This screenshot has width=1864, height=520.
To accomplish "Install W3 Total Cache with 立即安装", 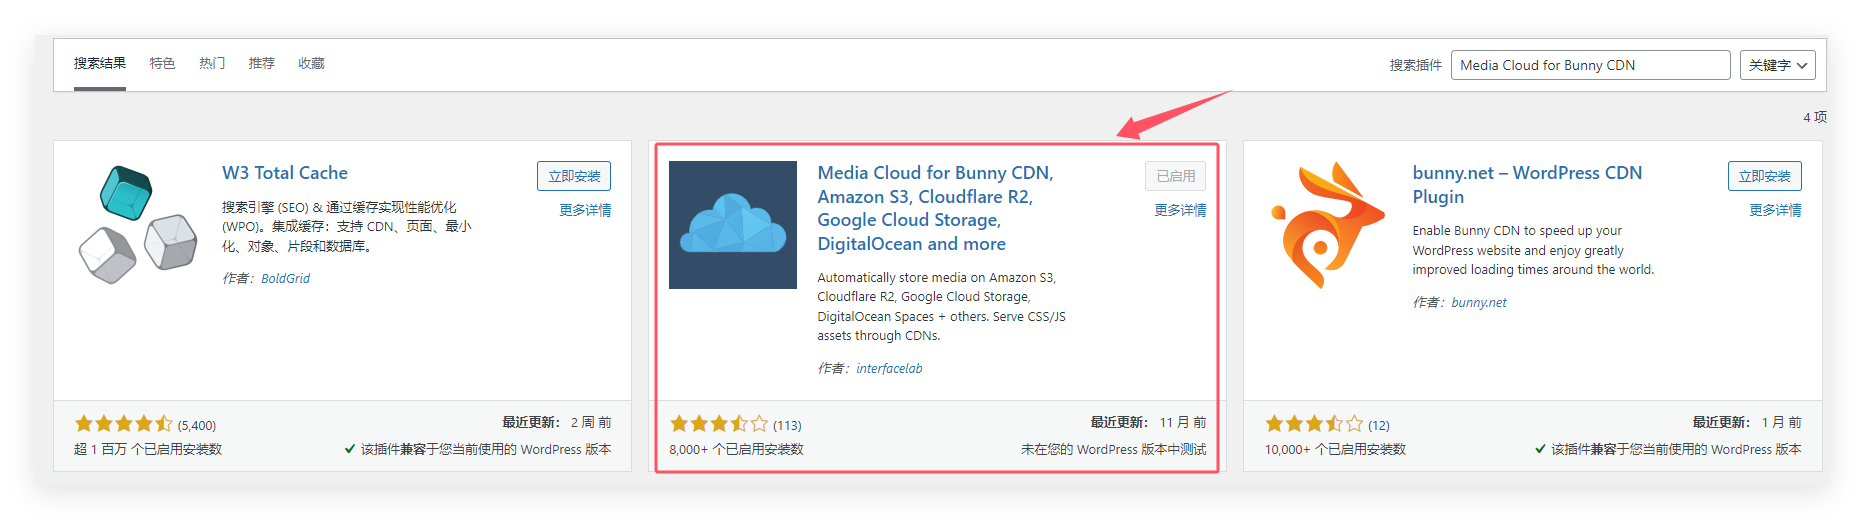I will (x=574, y=176).
